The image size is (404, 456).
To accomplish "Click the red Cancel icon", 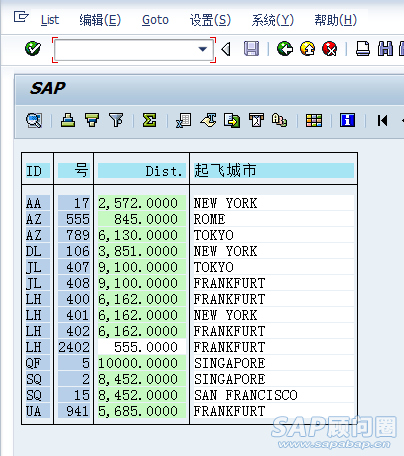I will click(x=330, y=49).
